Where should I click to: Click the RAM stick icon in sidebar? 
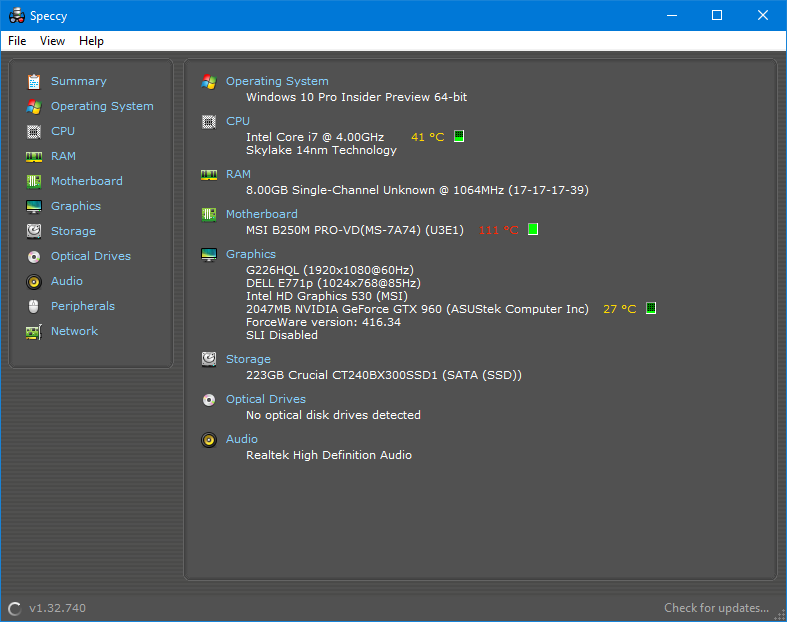[34, 156]
